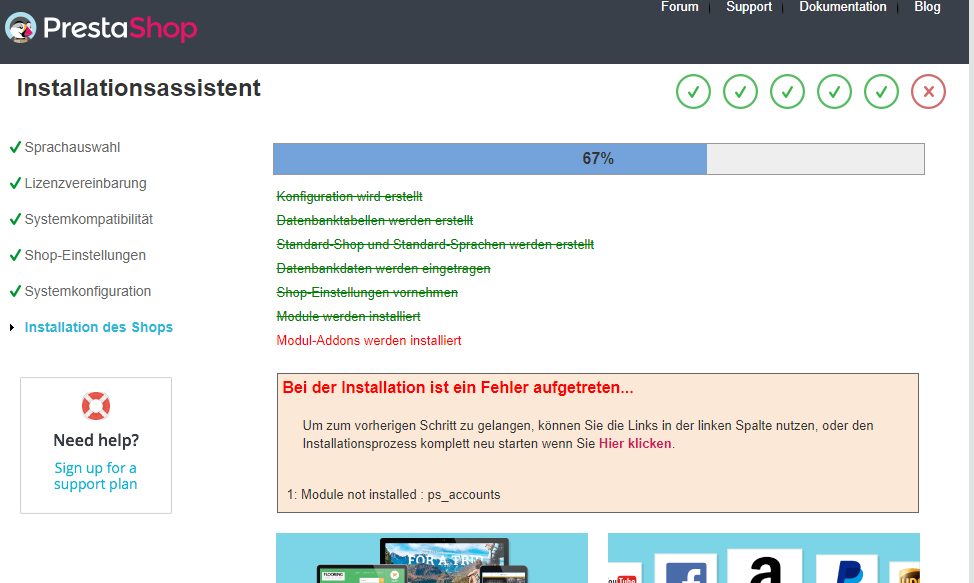
Task: Click 'Shop-Einstellungen vornehmen' line
Action: [367, 292]
